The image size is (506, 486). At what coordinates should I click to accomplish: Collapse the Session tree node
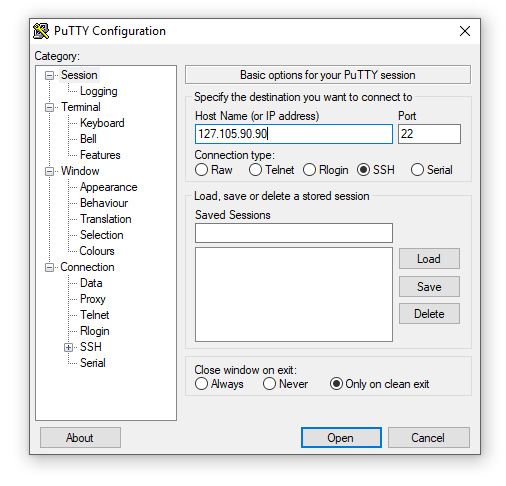click(49, 76)
